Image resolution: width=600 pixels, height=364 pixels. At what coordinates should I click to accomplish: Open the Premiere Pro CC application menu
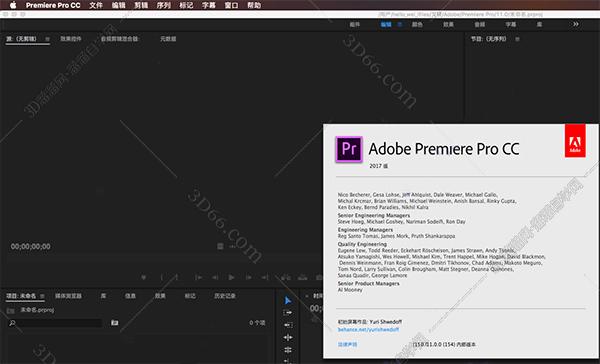[53, 5]
